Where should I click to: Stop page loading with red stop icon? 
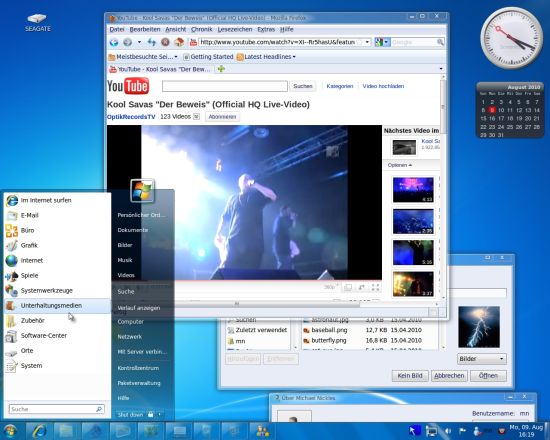165,42
